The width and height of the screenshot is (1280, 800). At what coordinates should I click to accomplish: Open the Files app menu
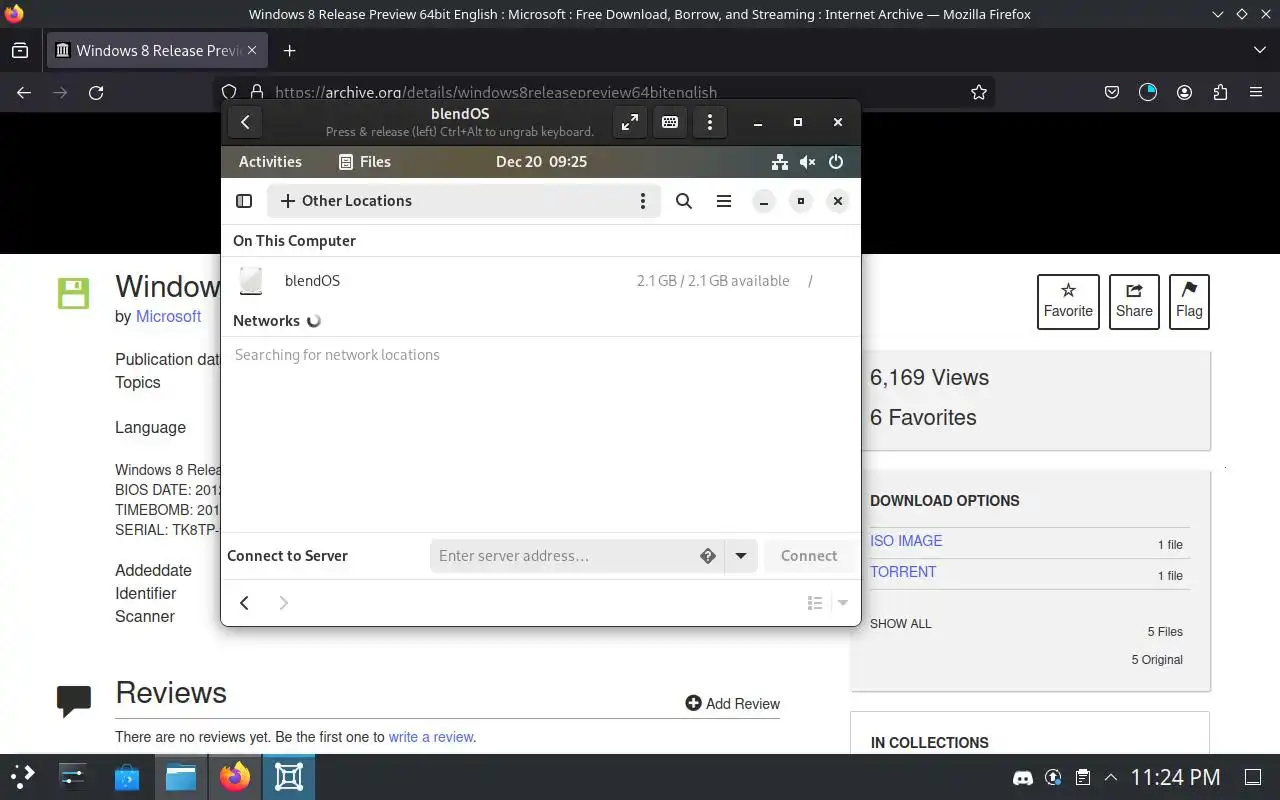pyautogui.click(x=365, y=162)
